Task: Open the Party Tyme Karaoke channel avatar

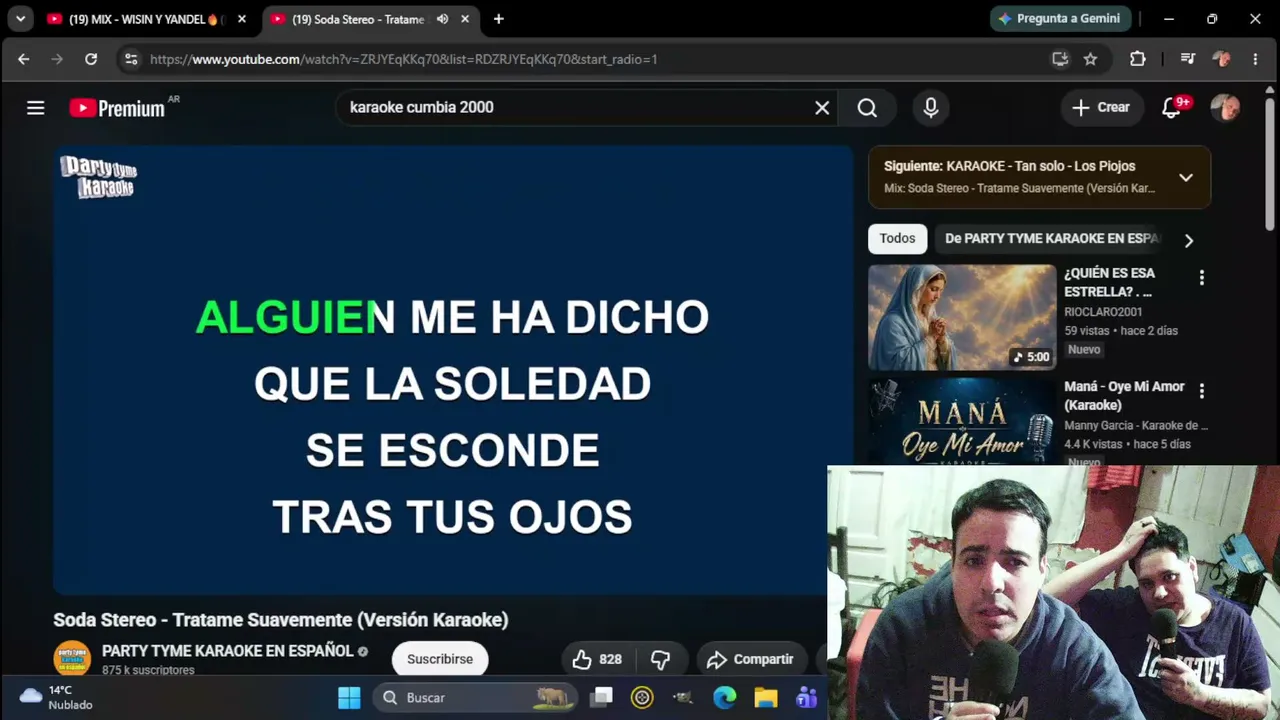Action: [x=72, y=659]
